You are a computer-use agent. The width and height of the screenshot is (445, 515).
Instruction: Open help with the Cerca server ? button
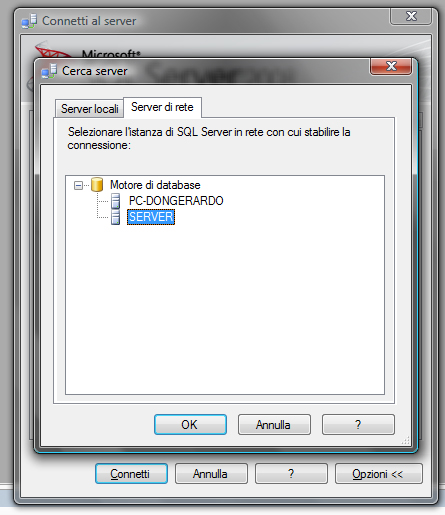[x=358, y=425]
